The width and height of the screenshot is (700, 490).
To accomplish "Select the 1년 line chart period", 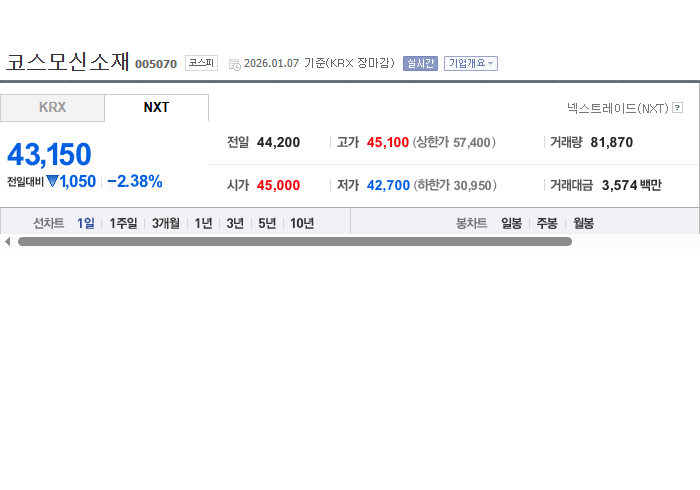I will (203, 223).
